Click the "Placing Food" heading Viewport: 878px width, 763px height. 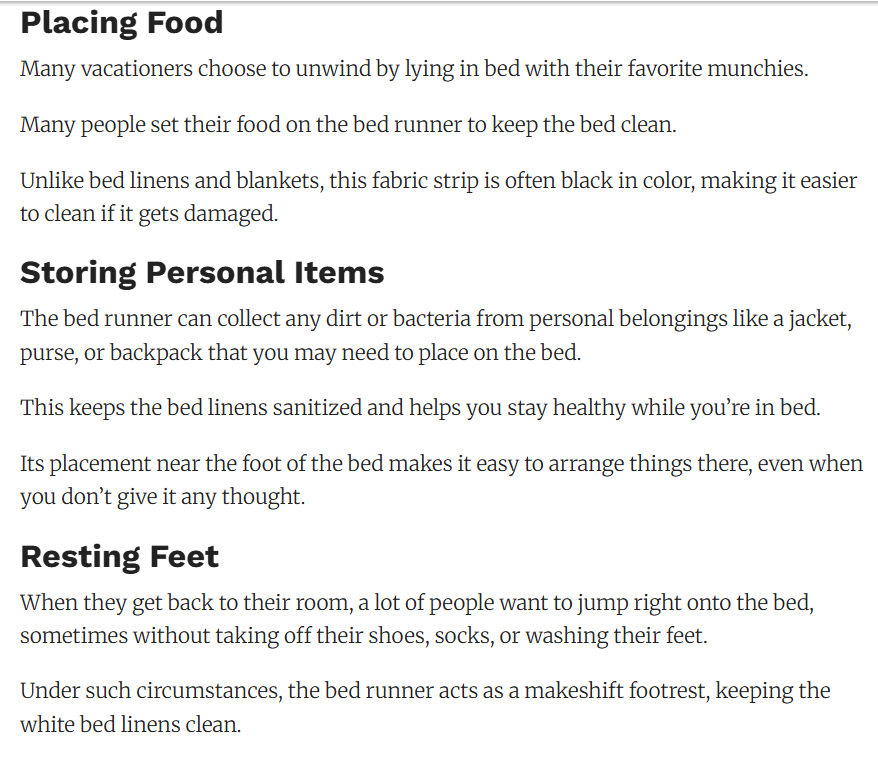[122, 23]
